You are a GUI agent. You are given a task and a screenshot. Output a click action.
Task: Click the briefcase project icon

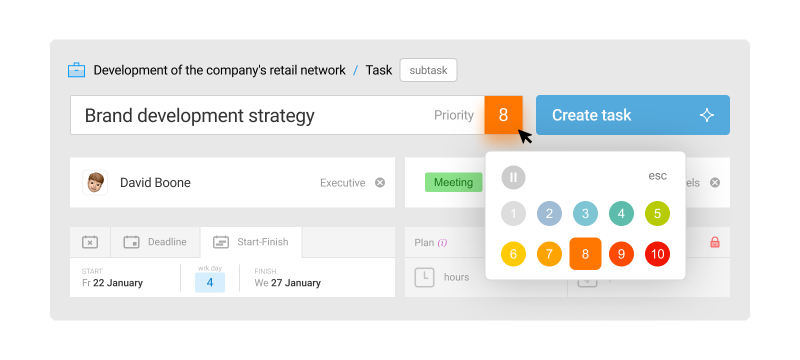pos(77,70)
